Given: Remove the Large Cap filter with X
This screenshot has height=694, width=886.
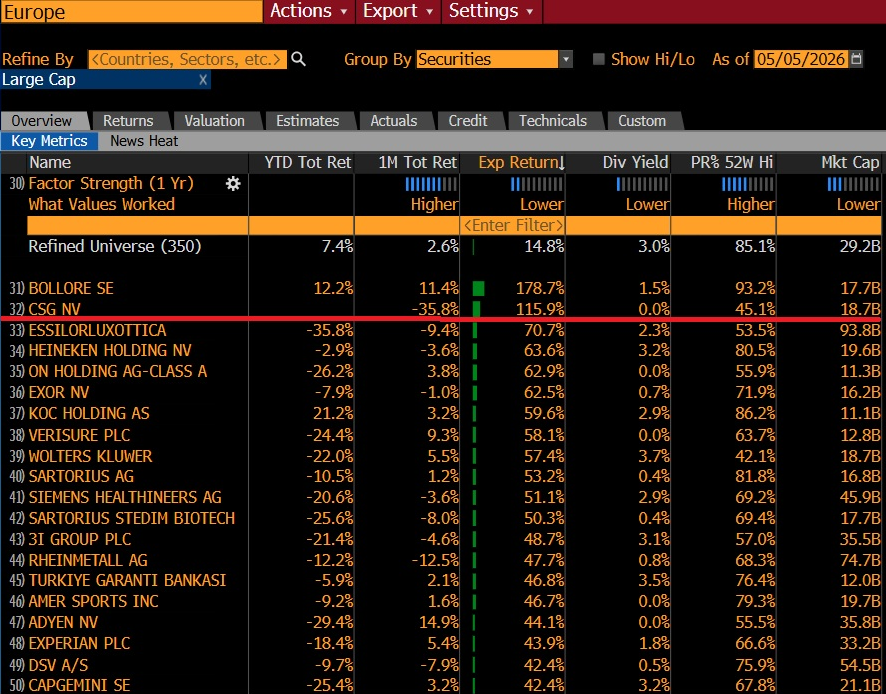Looking at the screenshot, I should [203, 80].
